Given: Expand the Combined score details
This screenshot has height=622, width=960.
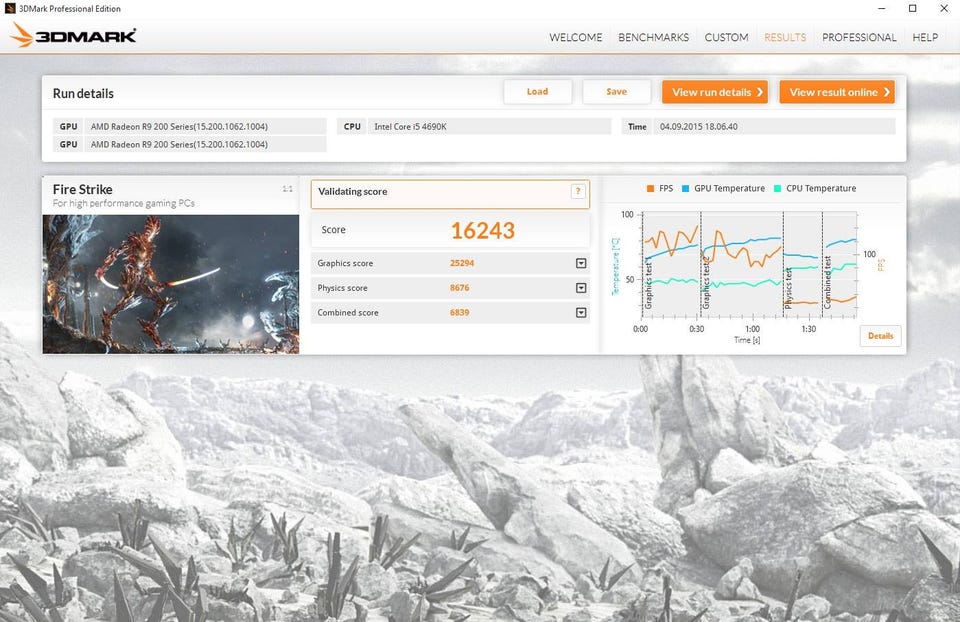Looking at the screenshot, I should point(581,313).
